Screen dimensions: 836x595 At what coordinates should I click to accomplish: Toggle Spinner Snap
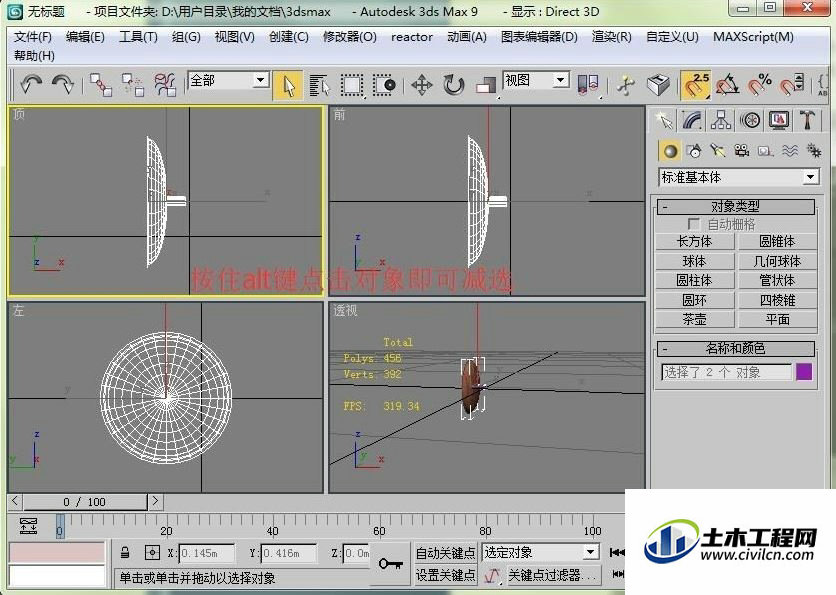792,85
